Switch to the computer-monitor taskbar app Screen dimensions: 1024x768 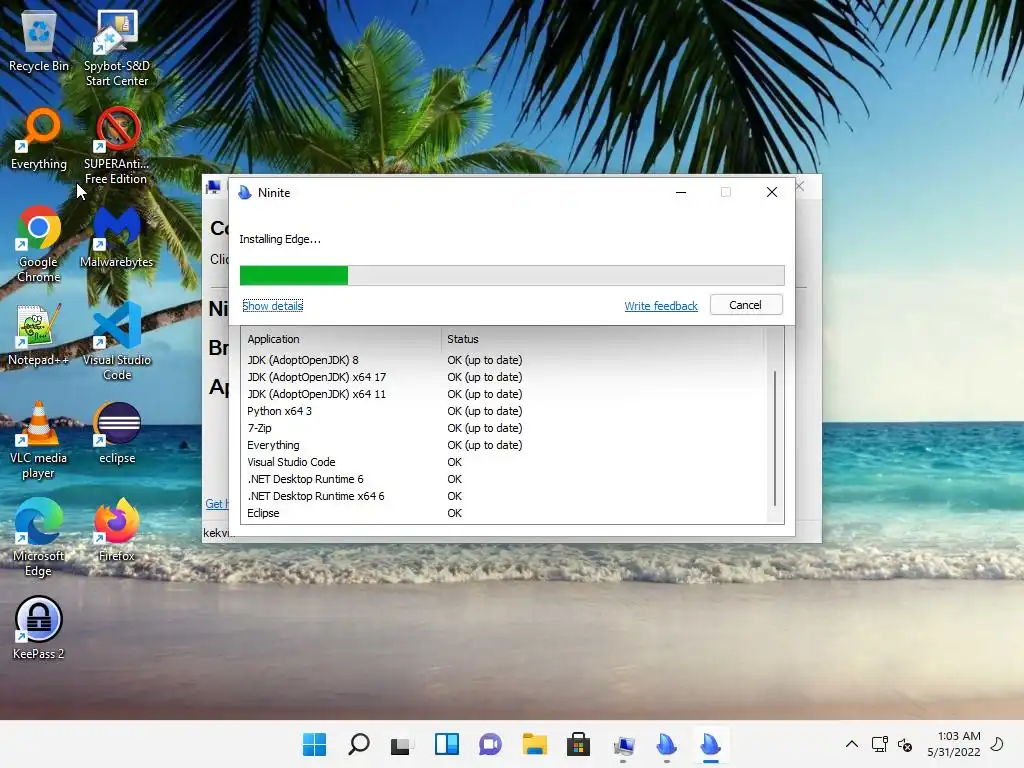(624, 744)
